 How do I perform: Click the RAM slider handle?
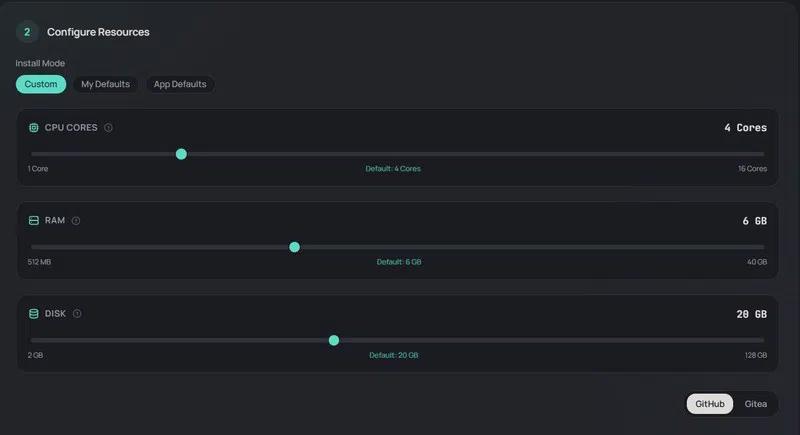[x=294, y=247]
